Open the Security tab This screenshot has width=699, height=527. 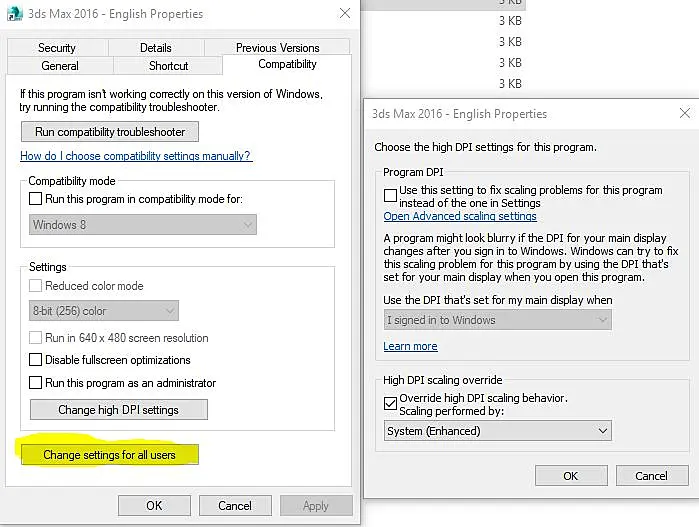57,48
